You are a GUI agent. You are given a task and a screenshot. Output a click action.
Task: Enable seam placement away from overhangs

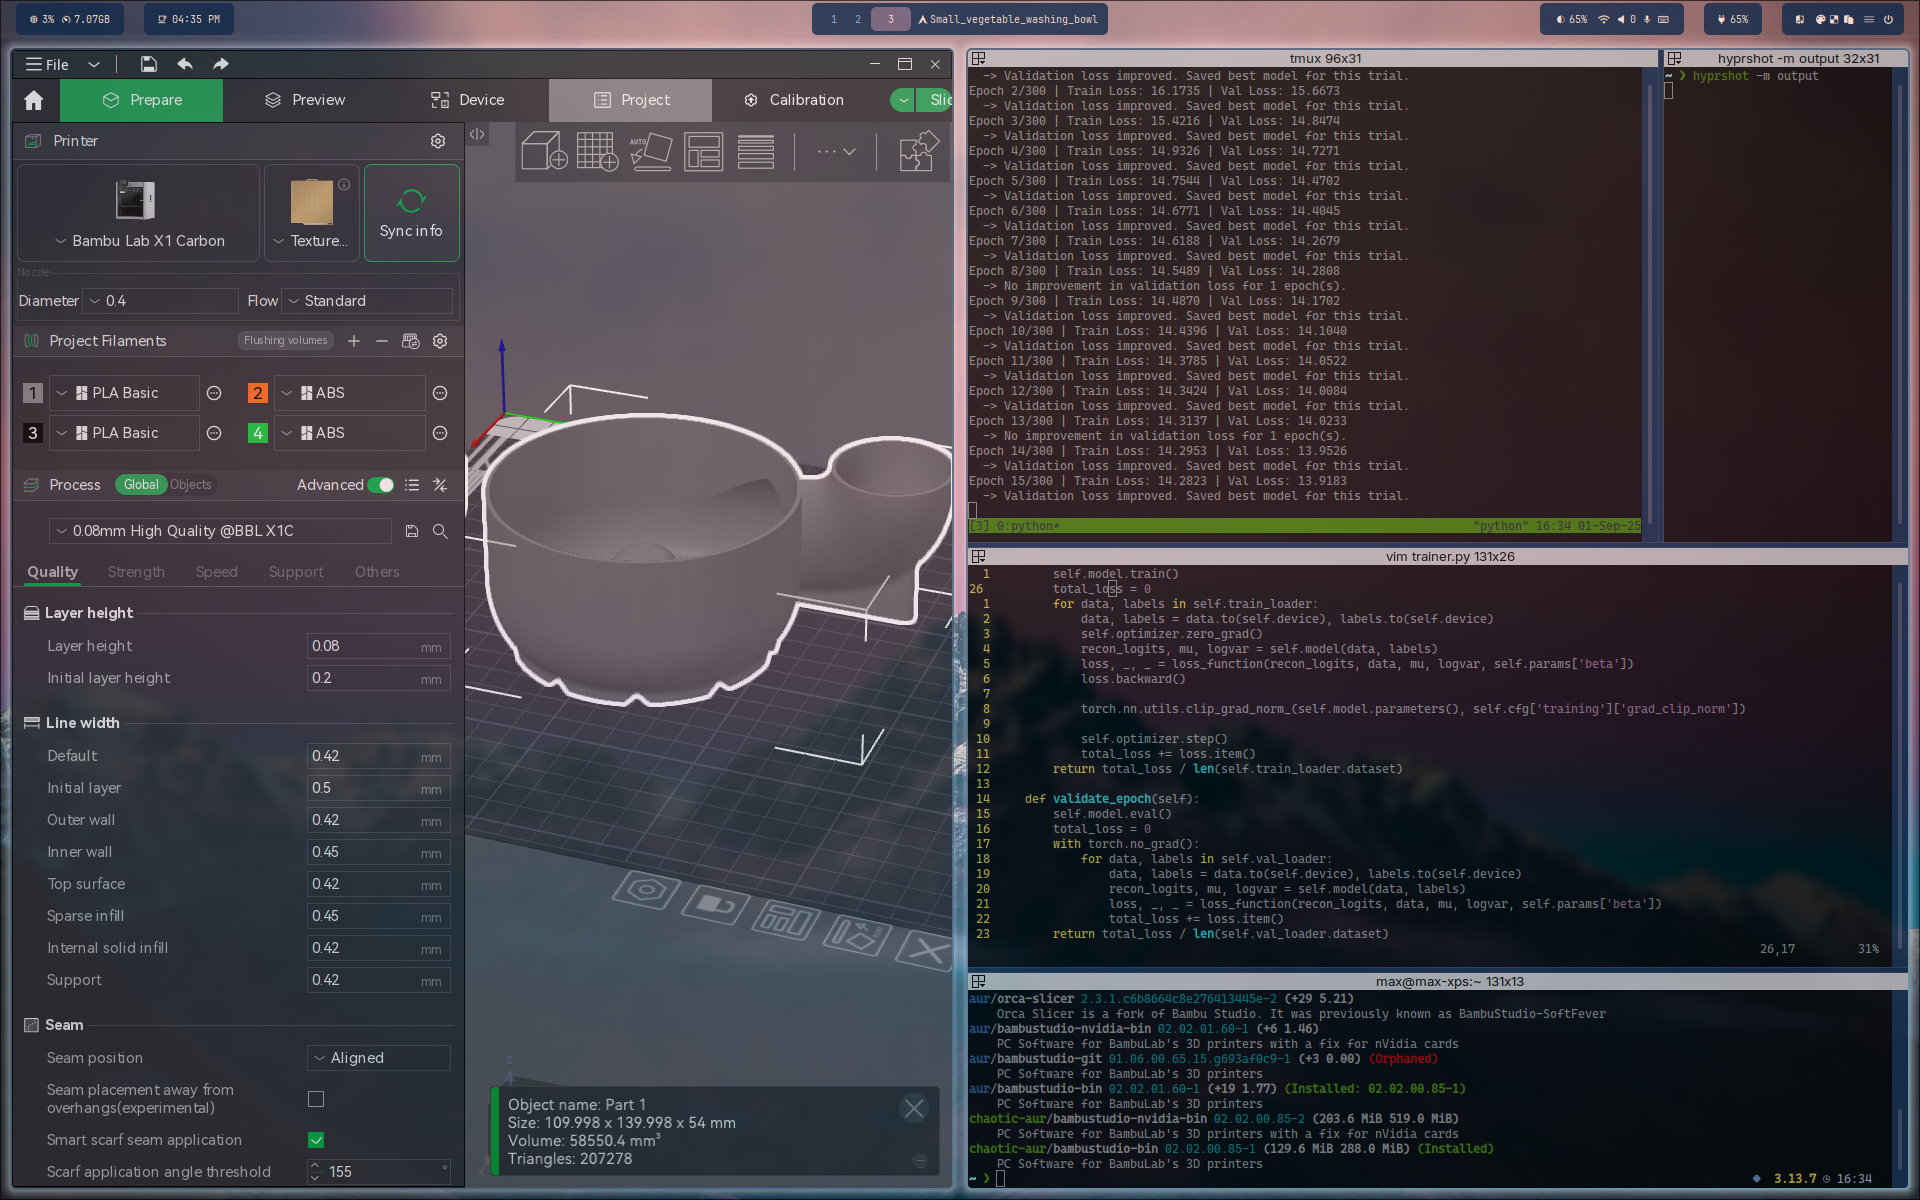[x=316, y=1099]
